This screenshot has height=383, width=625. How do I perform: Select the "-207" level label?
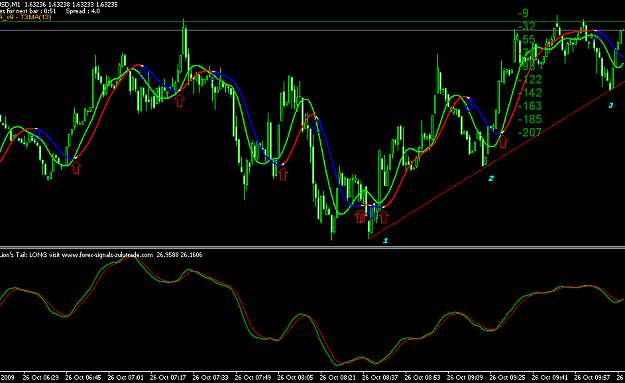click(x=530, y=132)
